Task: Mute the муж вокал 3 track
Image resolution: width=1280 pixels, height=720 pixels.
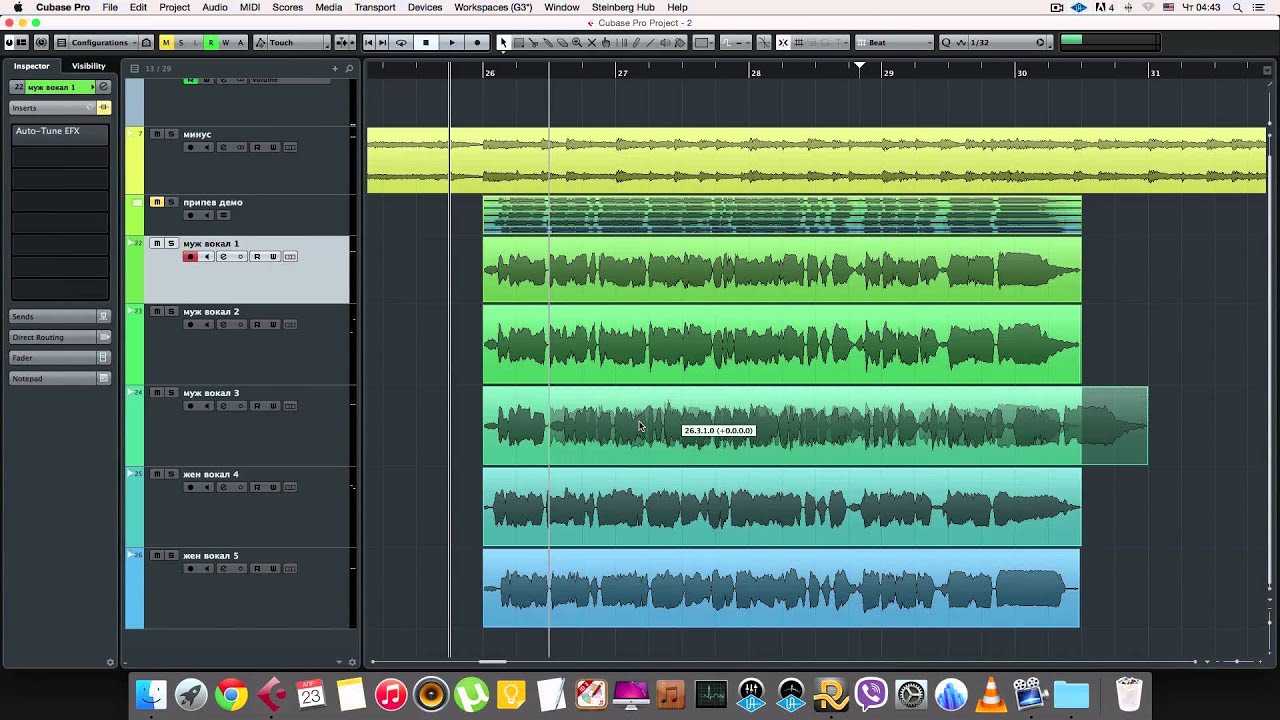Action: pyautogui.click(x=157, y=393)
